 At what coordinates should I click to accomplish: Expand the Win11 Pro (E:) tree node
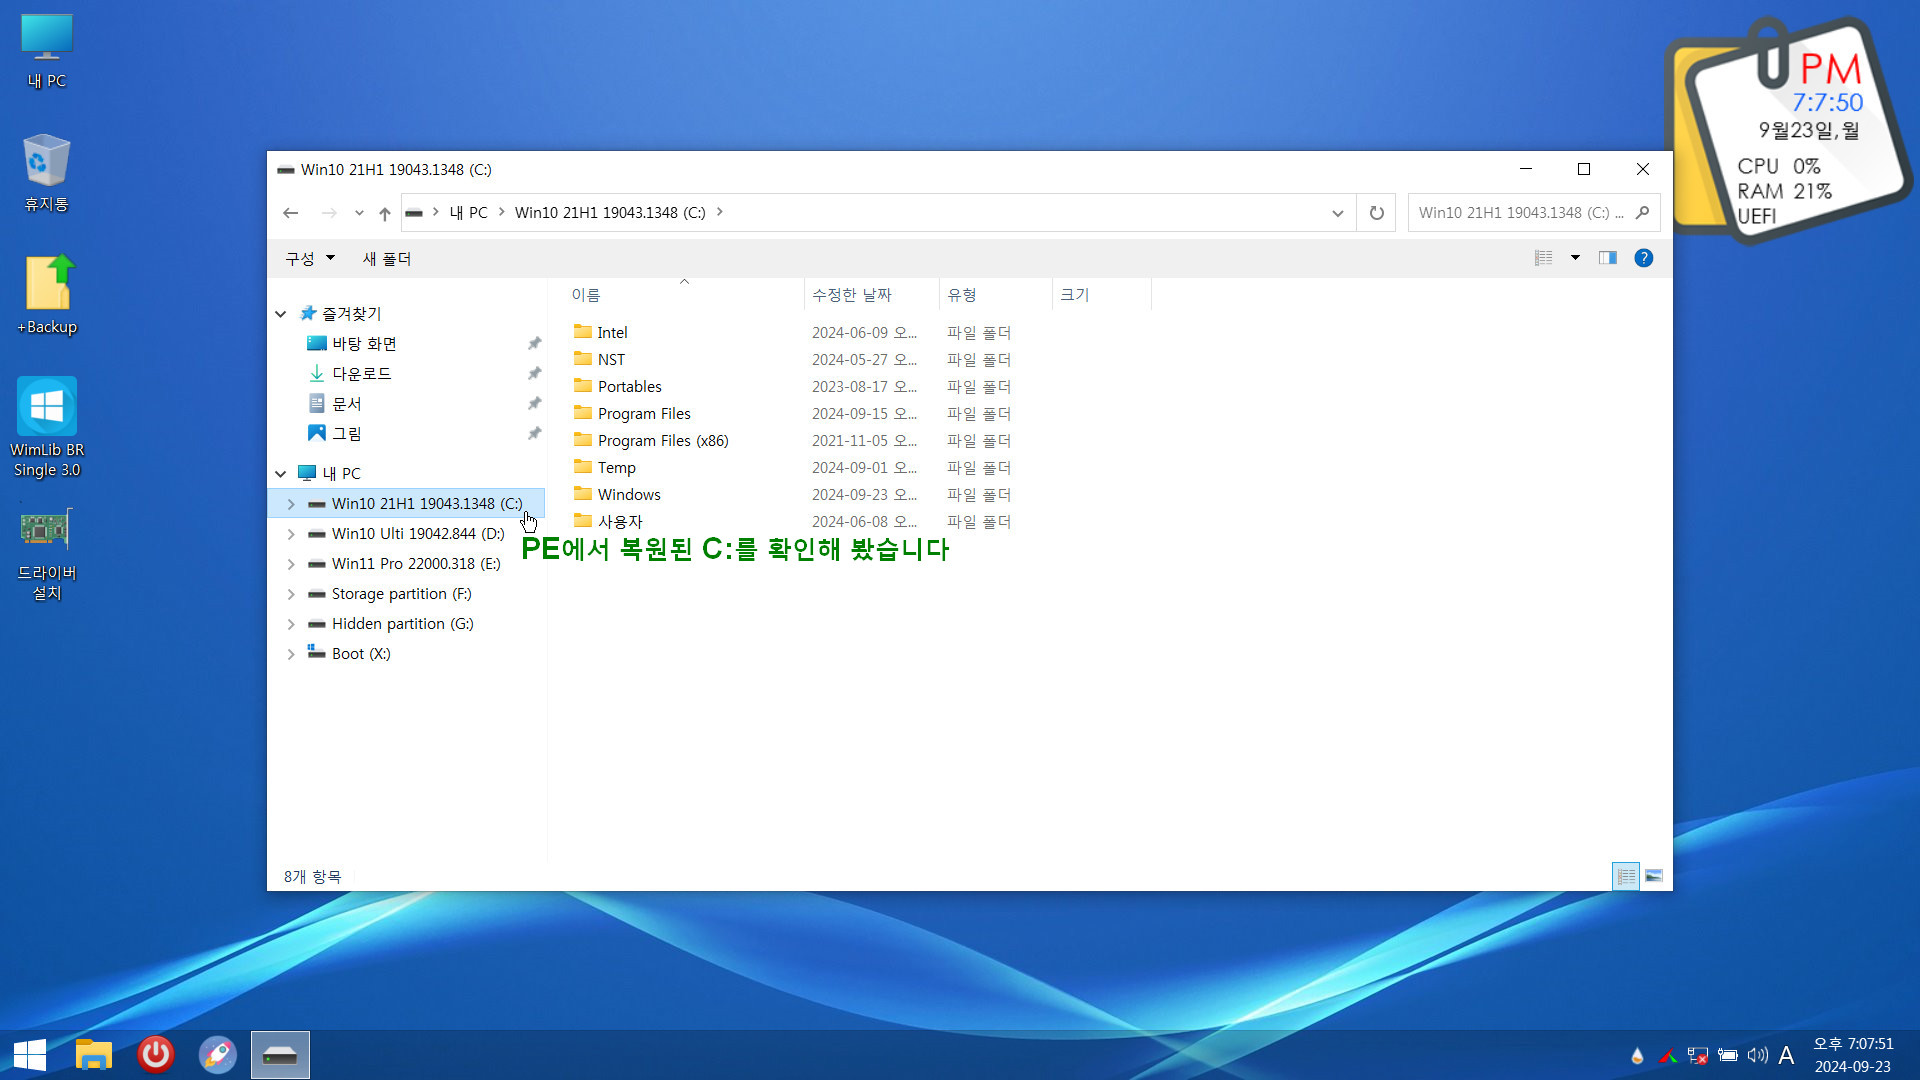pyautogui.click(x=291, y=564)
